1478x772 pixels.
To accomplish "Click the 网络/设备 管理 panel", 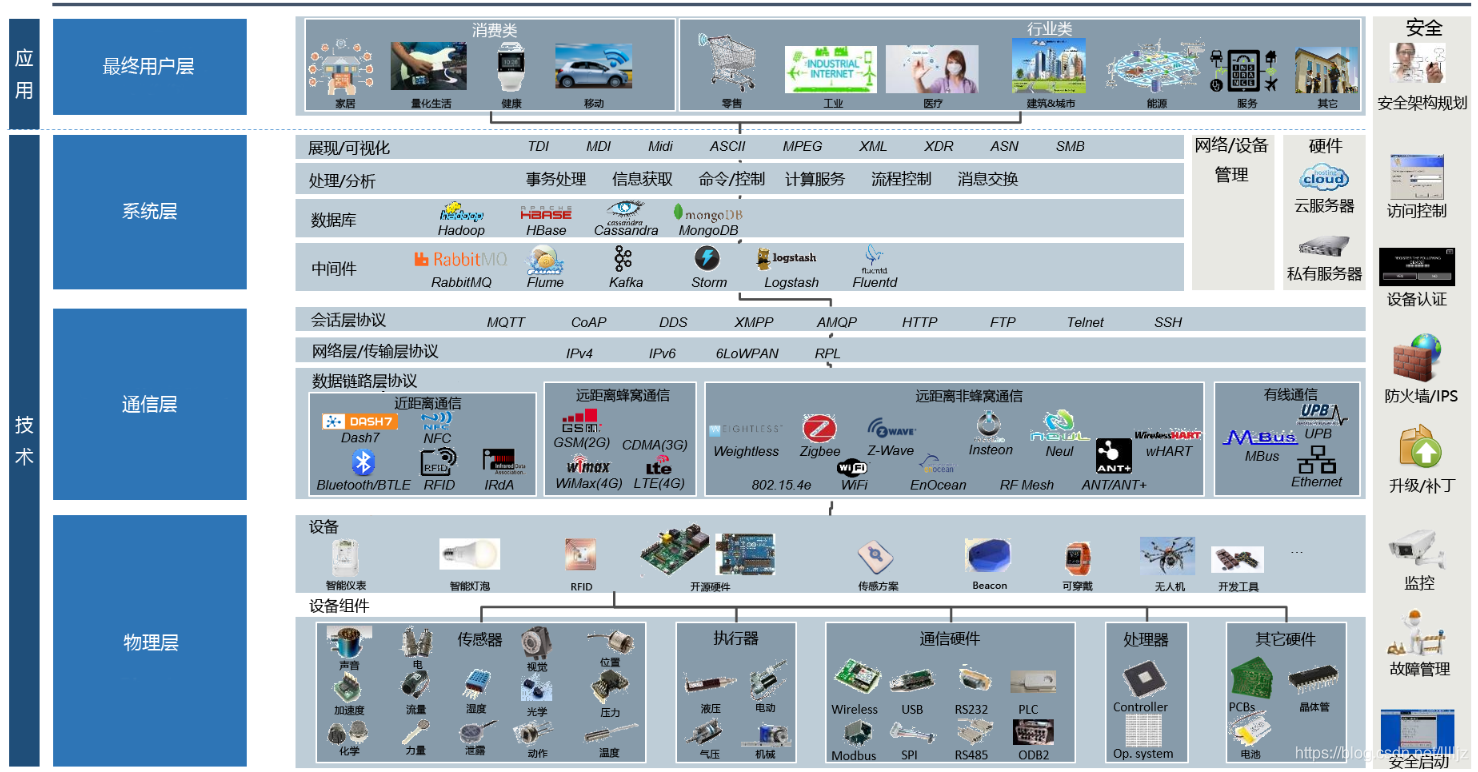I will 1231,212.
